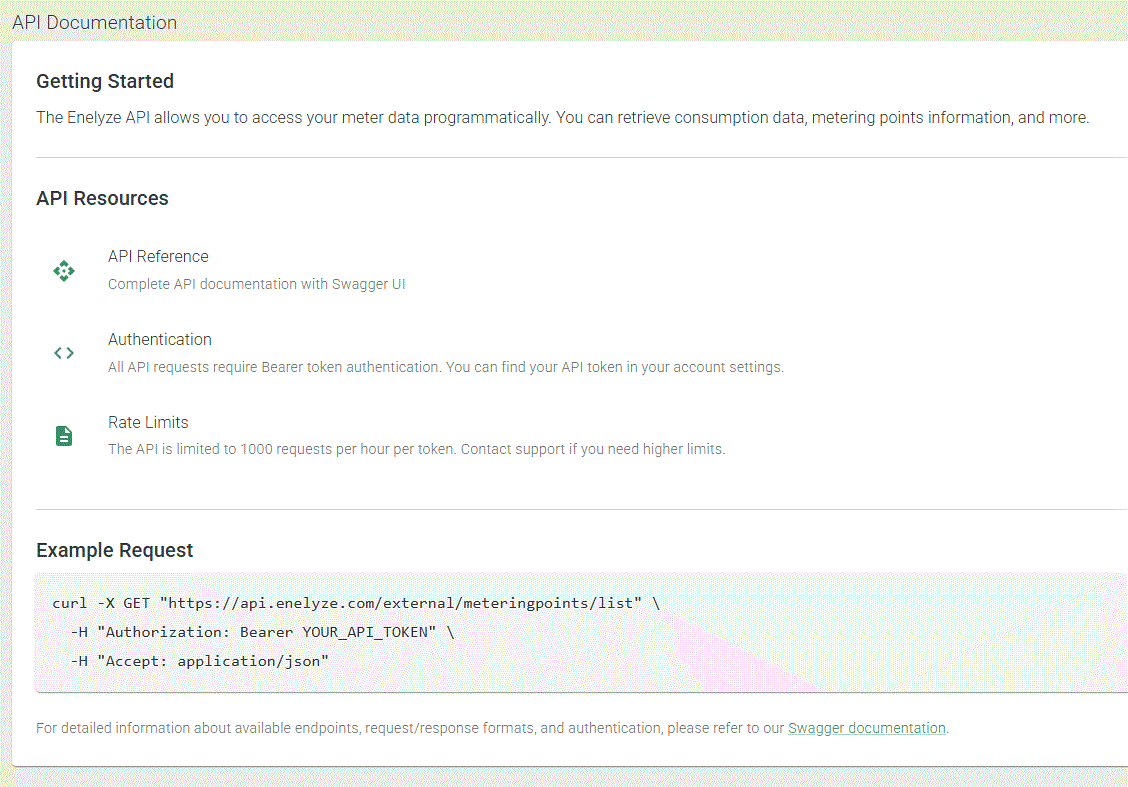Click the Authentication code brackets icon
This screenshot has height=787, width=1128.
[64, 353]
